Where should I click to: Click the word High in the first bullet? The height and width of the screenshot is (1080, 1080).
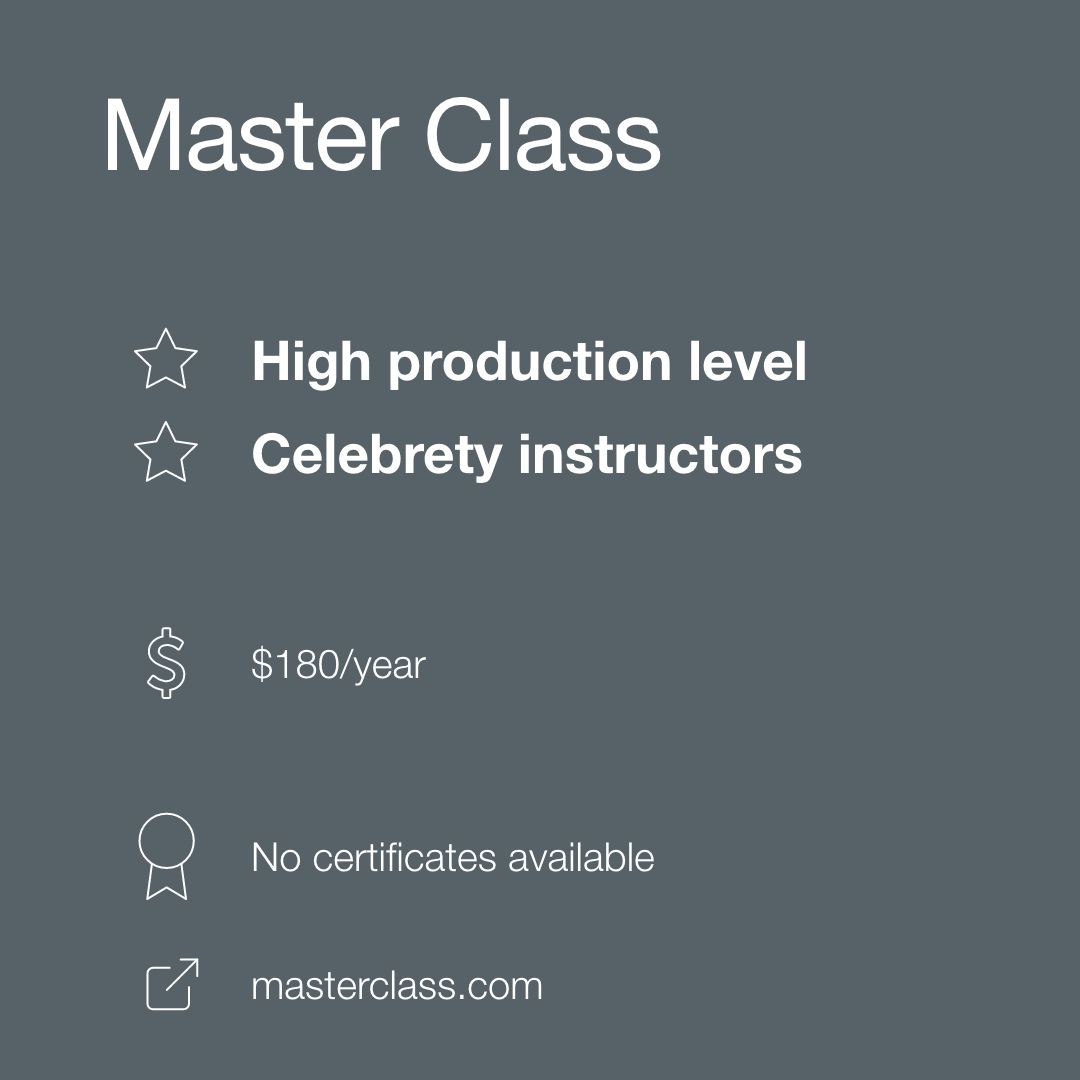point(311,362)
